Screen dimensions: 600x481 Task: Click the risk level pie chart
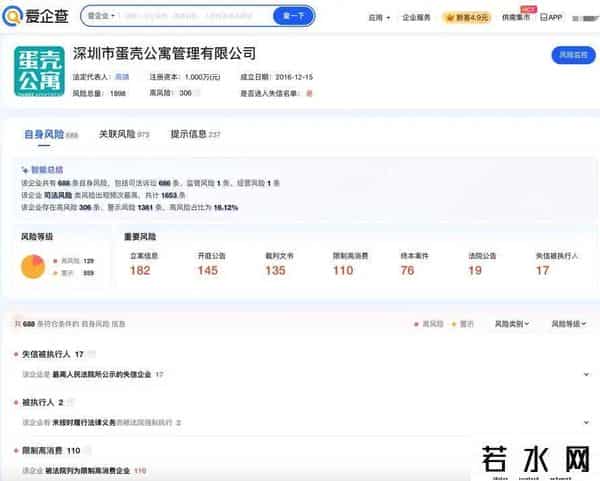coord(33,267)
